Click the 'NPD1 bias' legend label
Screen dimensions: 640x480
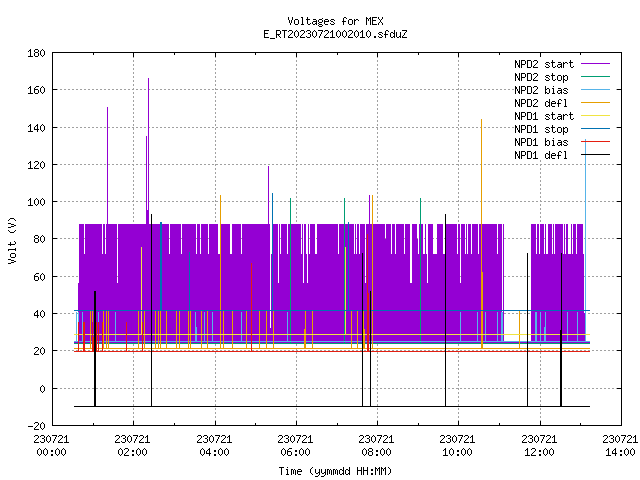541,142
